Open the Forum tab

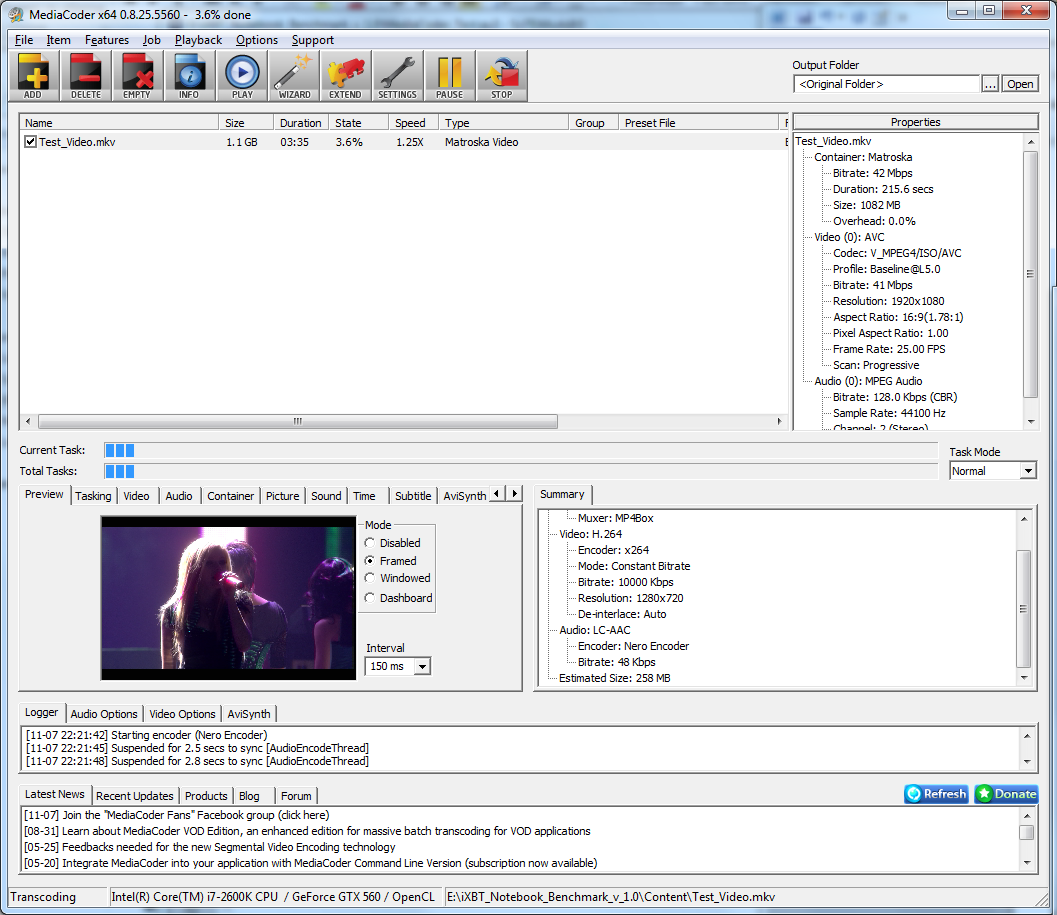[x=296, y=796]
